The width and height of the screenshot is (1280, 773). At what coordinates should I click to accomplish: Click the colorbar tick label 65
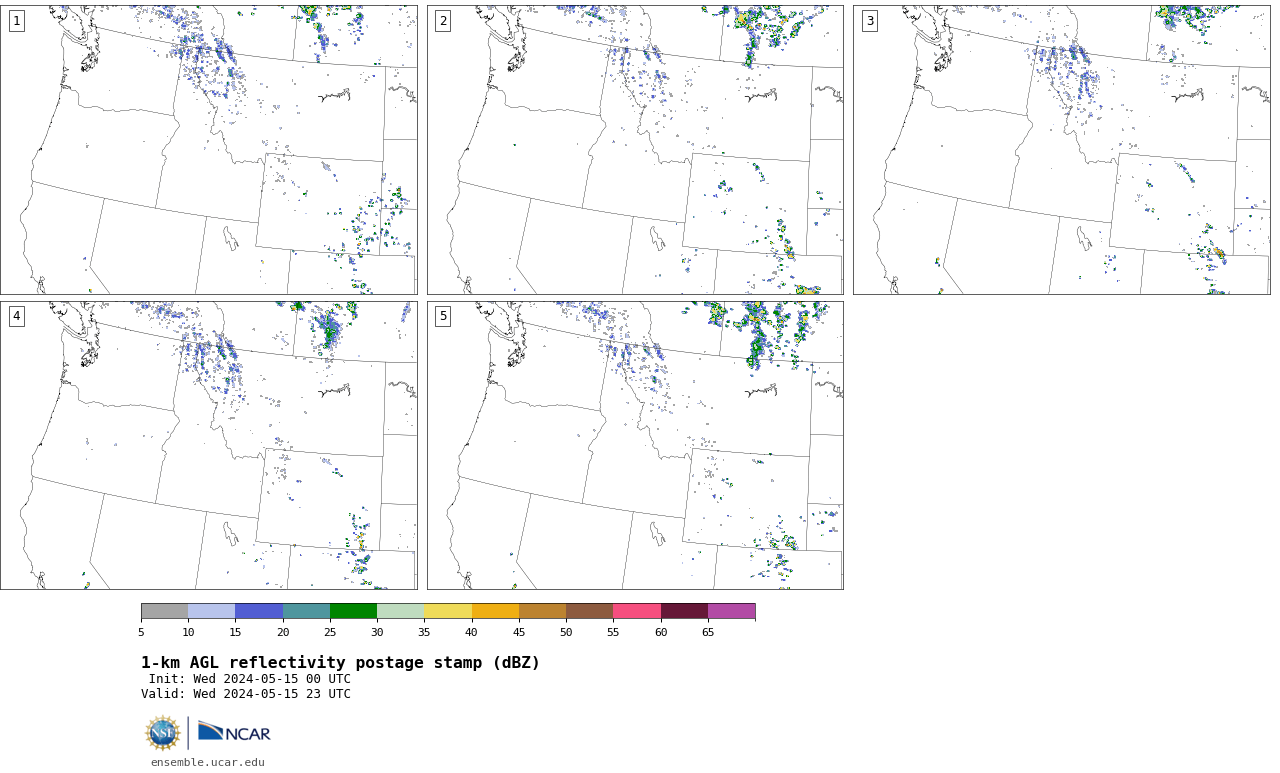[708, 632]
